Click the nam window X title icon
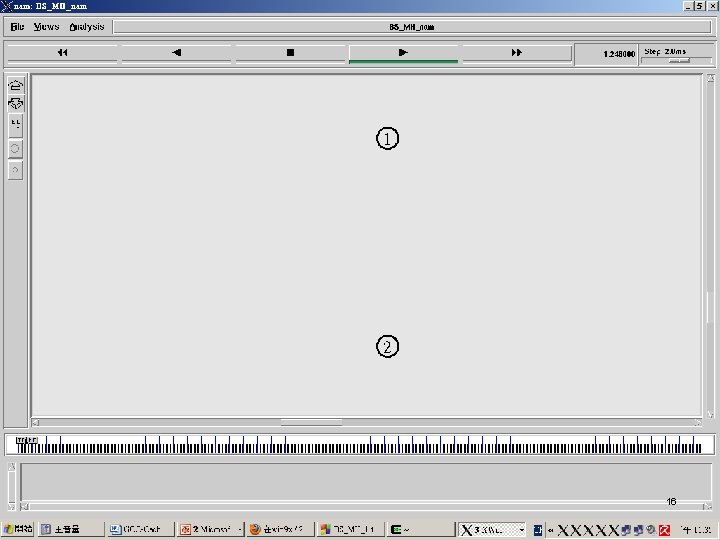720x540 pixels. (6, 6)
